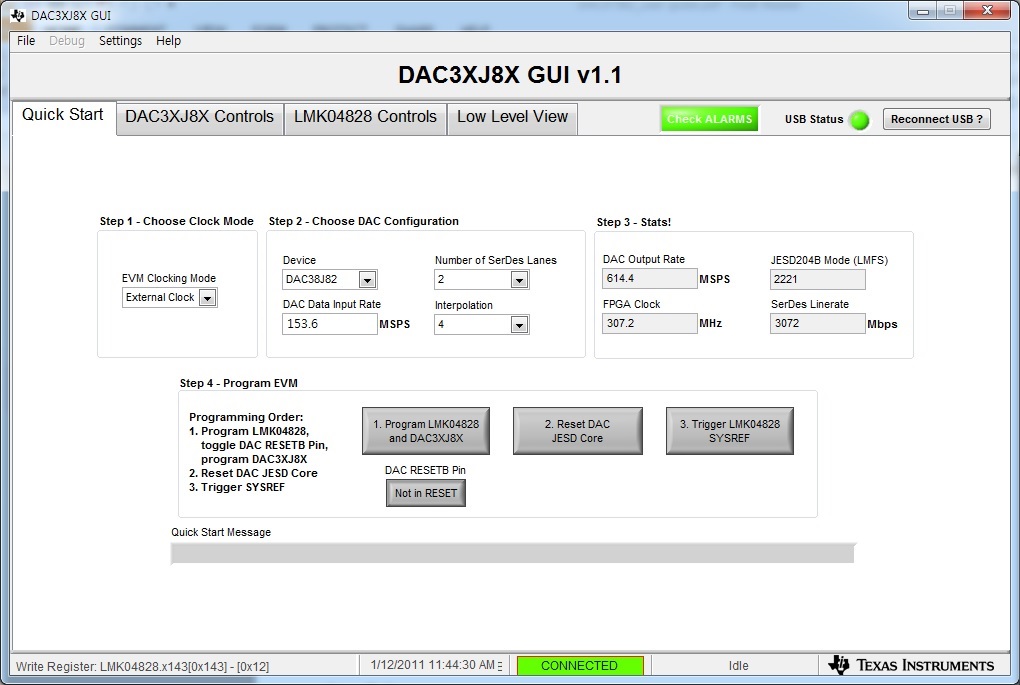Click the '3. Trigger SYSREF' instruction line
The height and width of the screenshot is (685, 1020).
coord(237,487)
